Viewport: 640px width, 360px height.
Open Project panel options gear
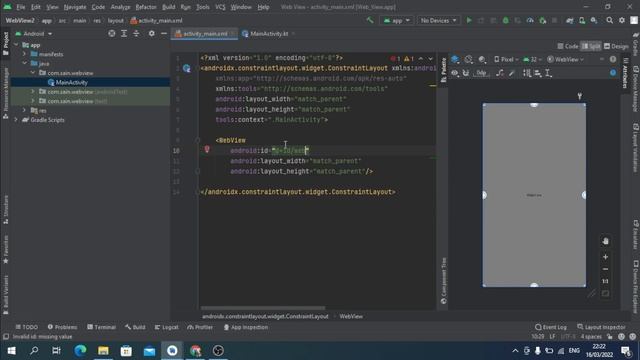click(151, 33)
